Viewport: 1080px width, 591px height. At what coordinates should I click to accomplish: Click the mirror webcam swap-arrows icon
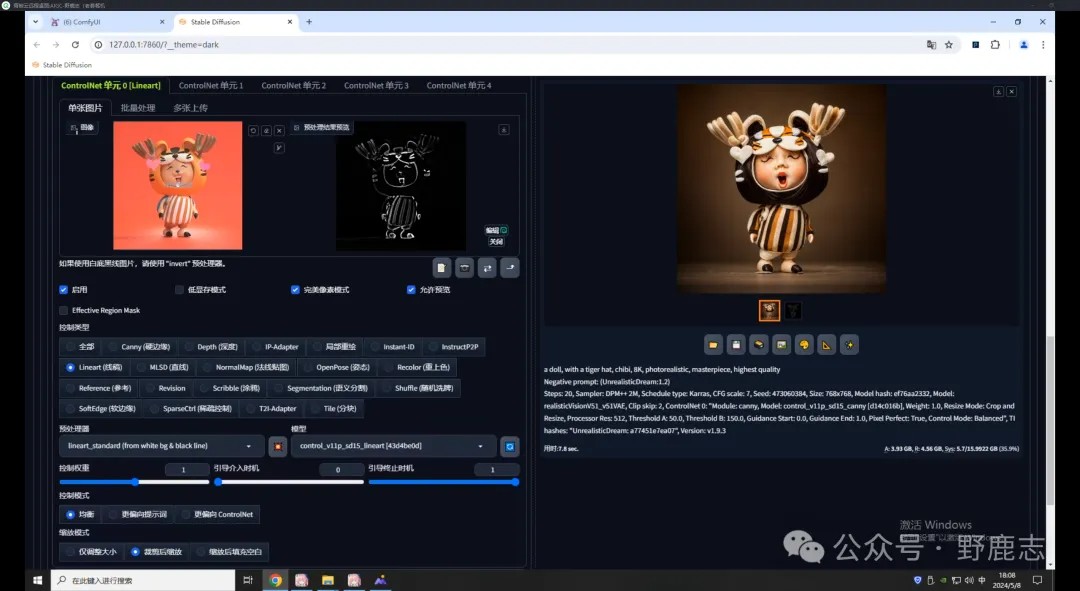click(488, 268)
